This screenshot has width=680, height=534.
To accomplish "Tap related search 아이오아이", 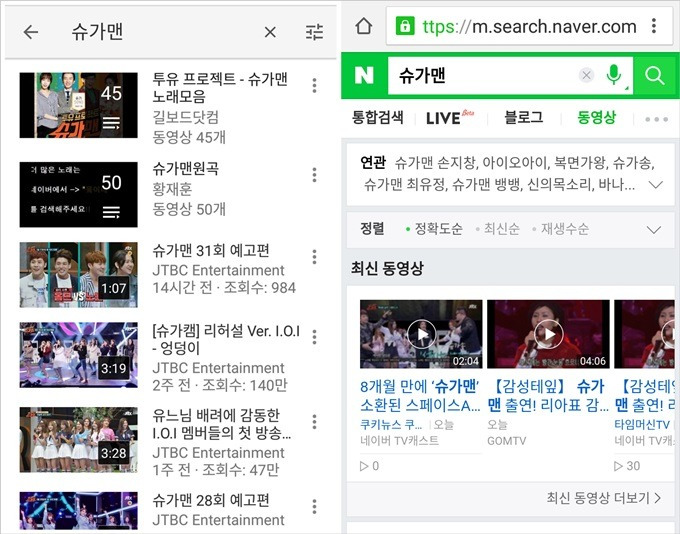I will [514, 163].
